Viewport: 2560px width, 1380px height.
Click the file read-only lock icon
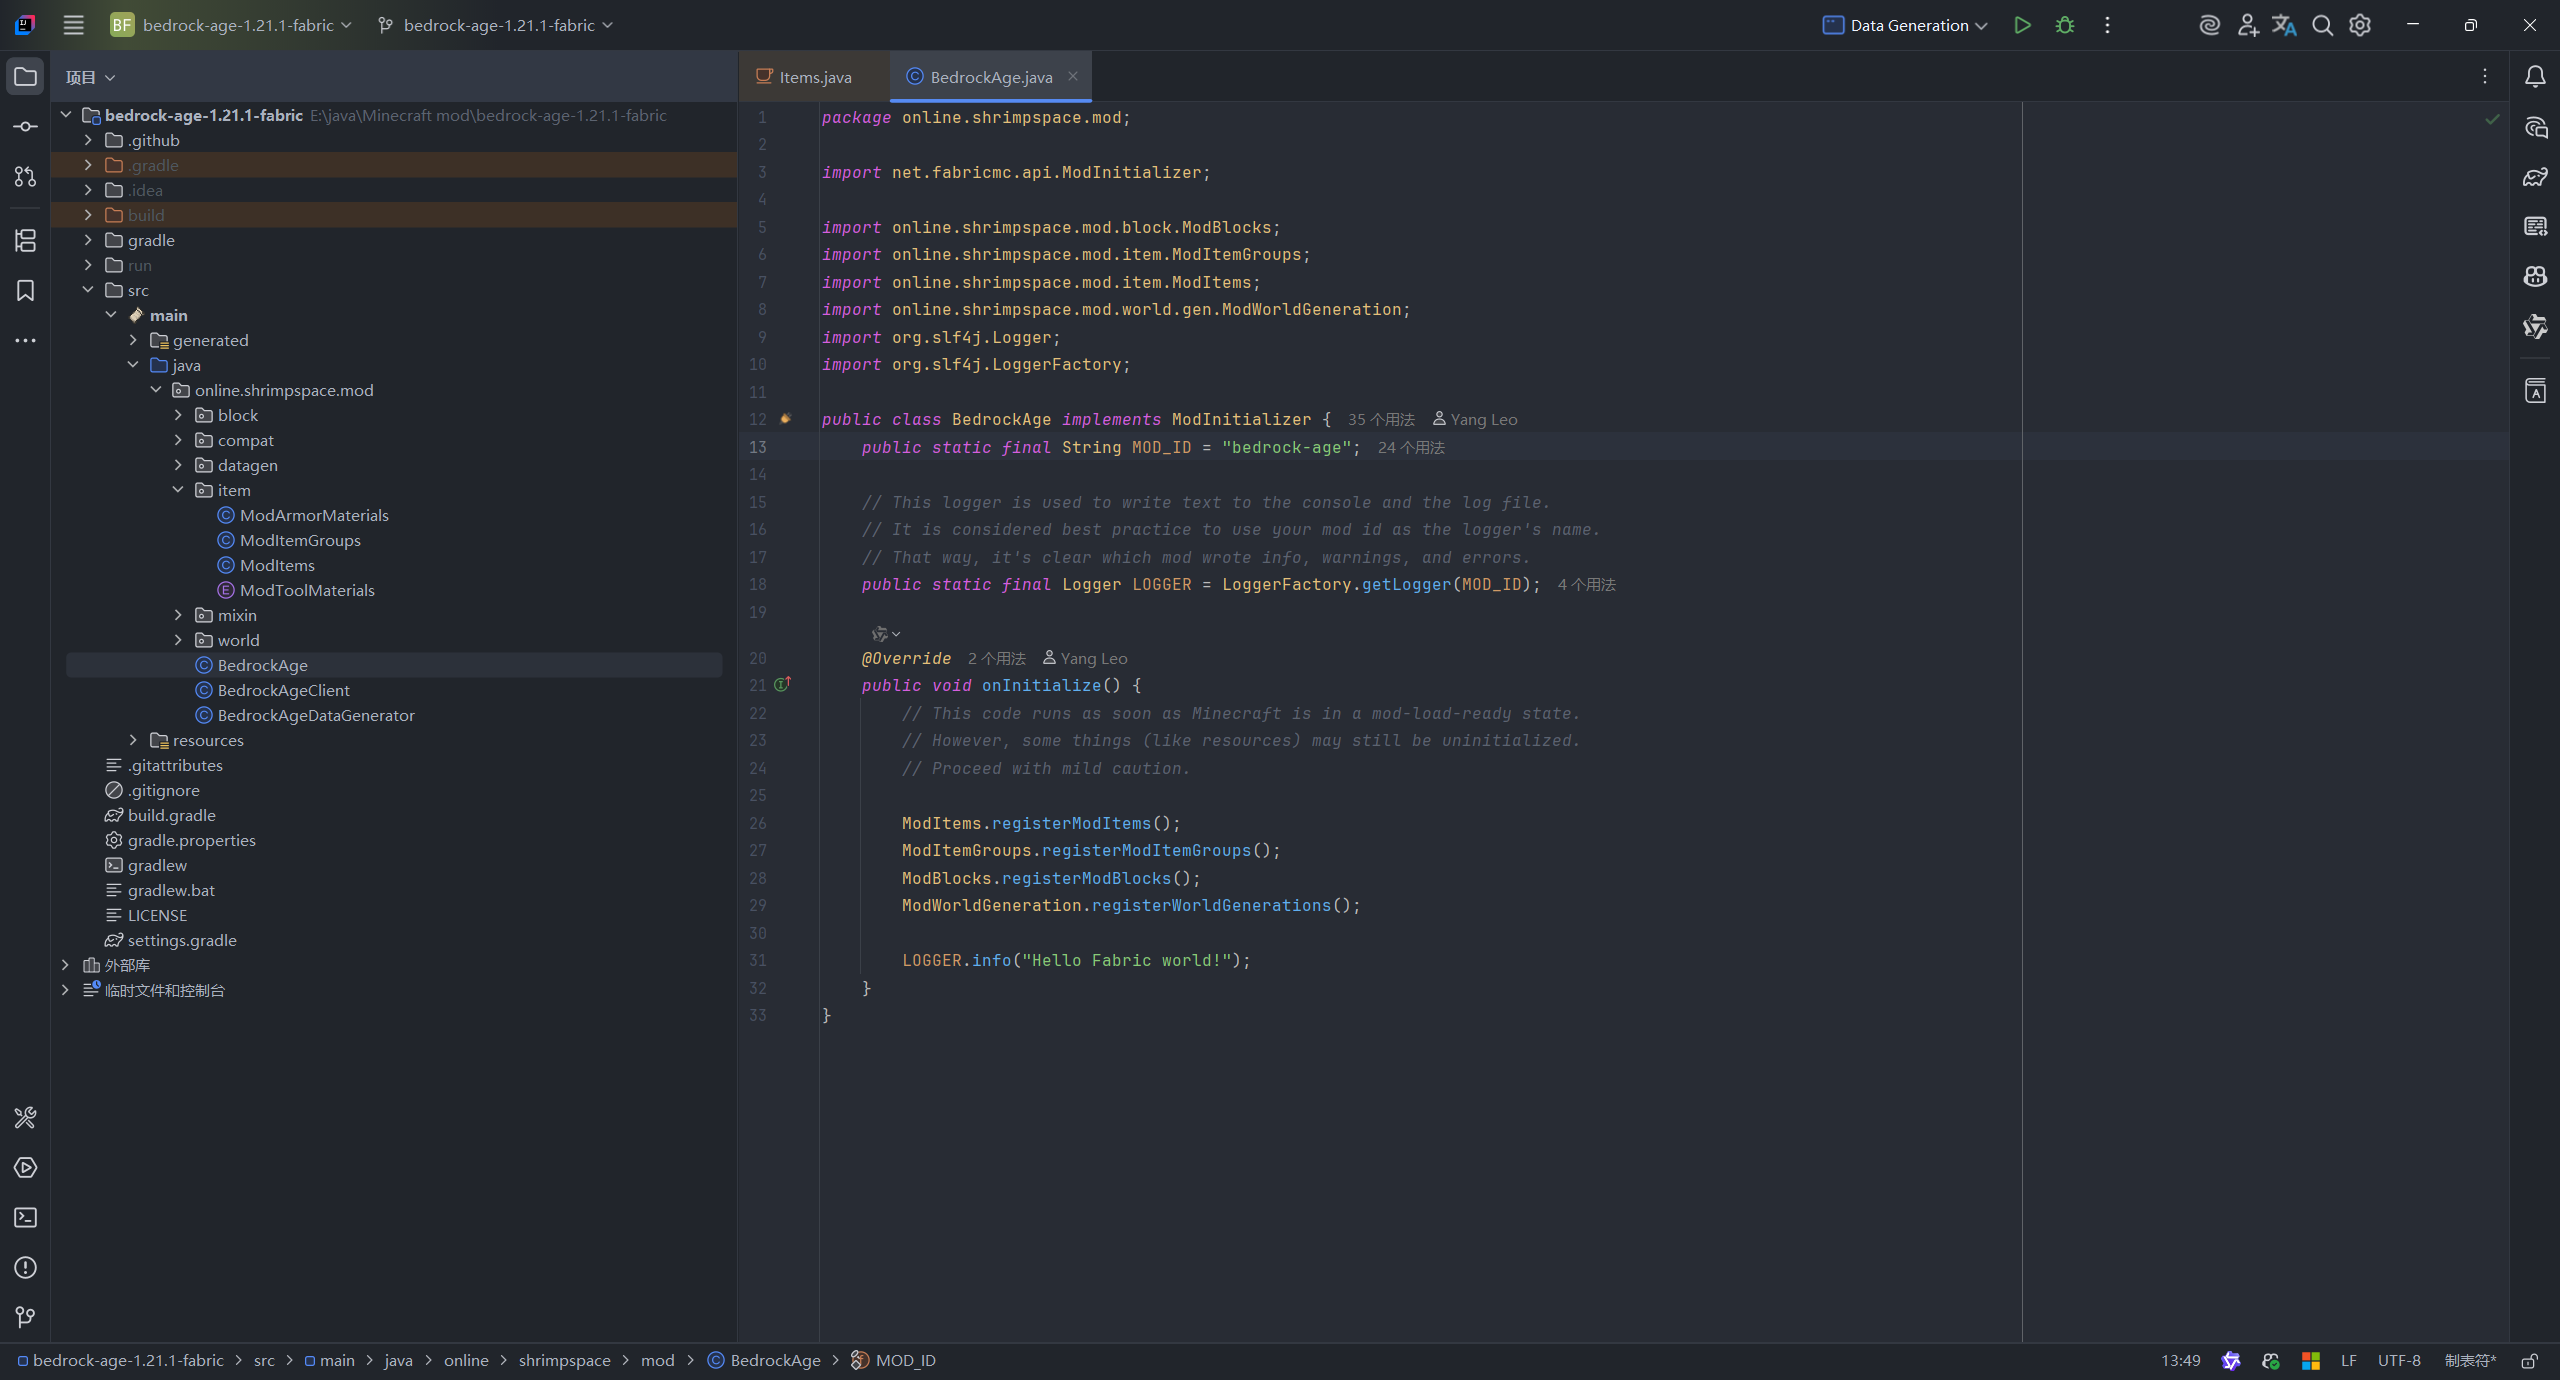coord(2529,1360)
